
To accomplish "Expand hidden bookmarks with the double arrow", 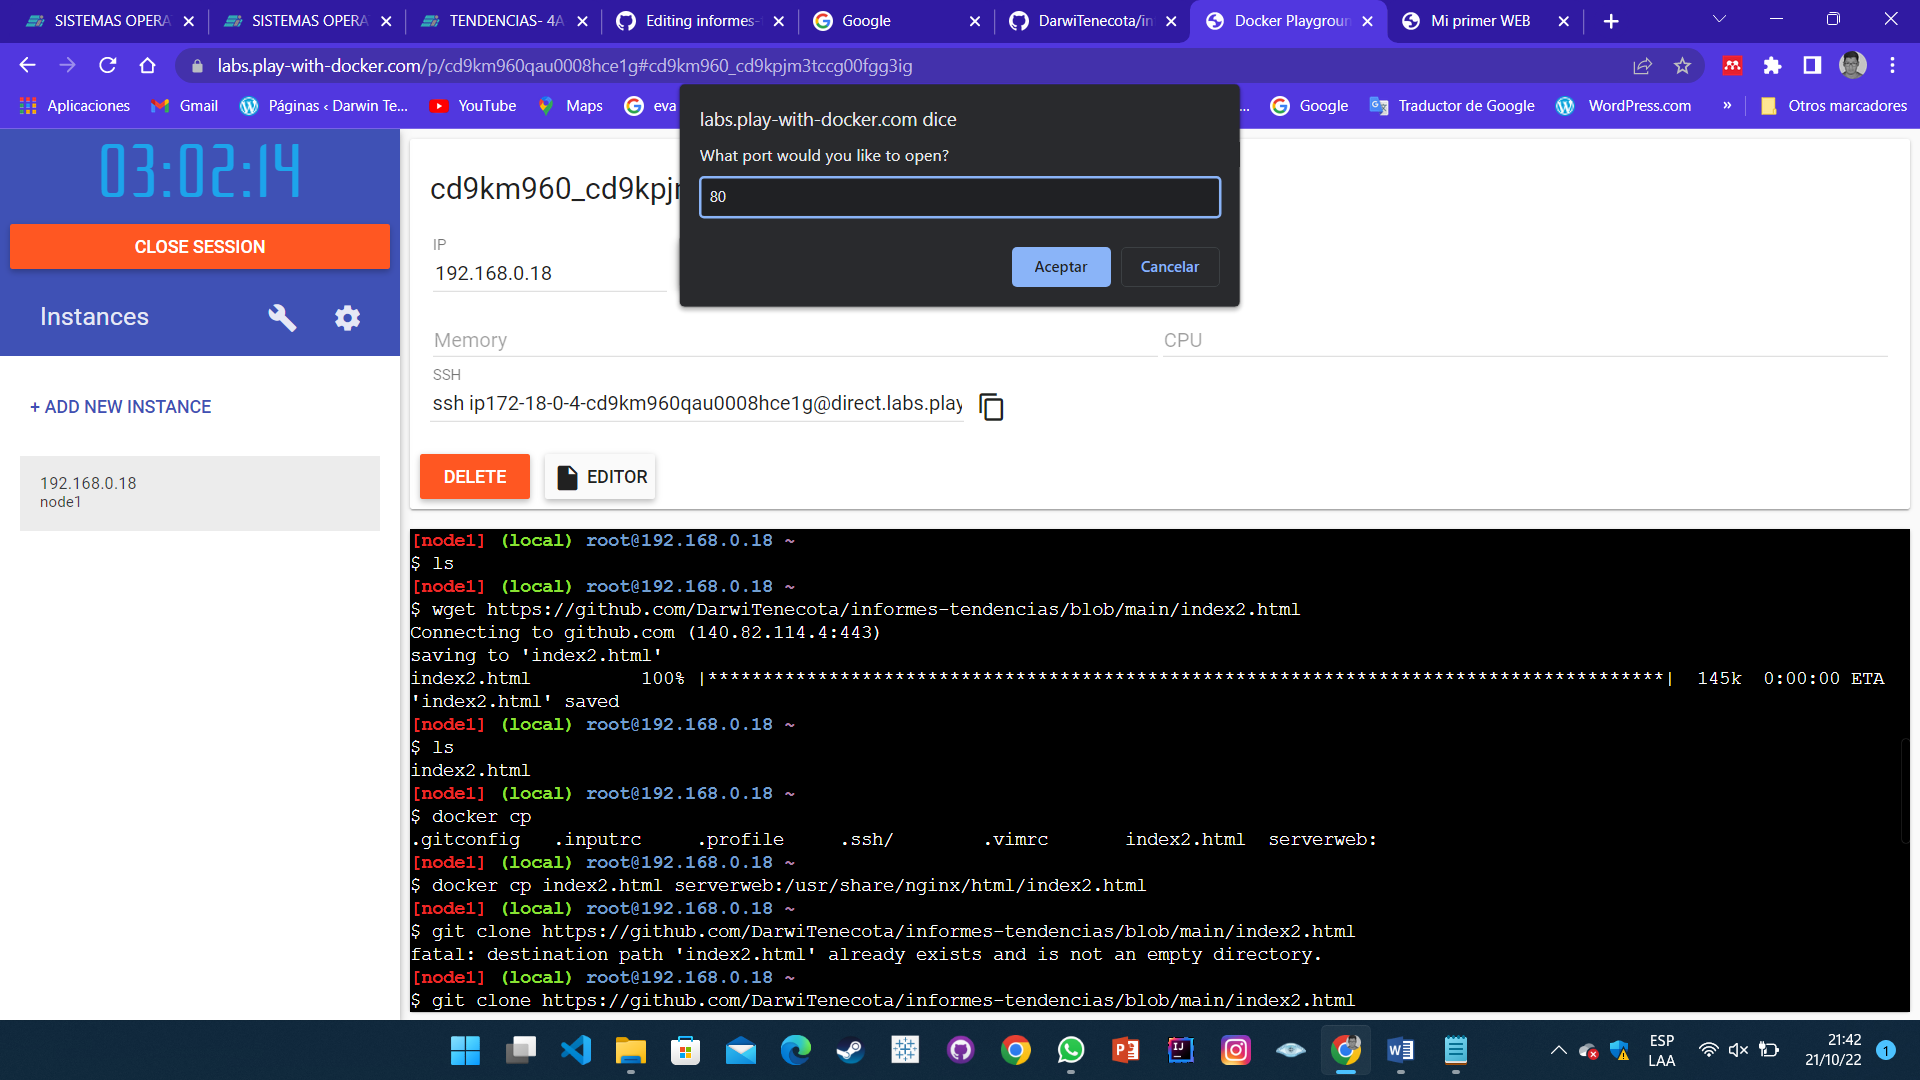I will (1727, 106).
